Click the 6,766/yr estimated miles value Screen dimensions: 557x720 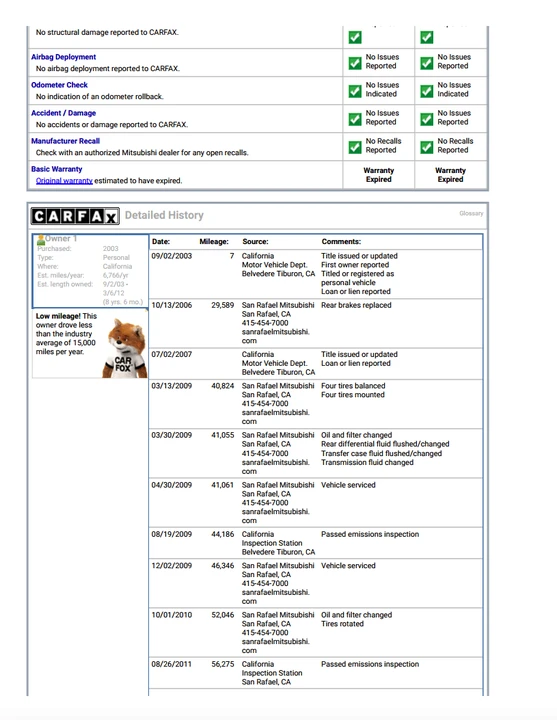click(x=115, y=275)
